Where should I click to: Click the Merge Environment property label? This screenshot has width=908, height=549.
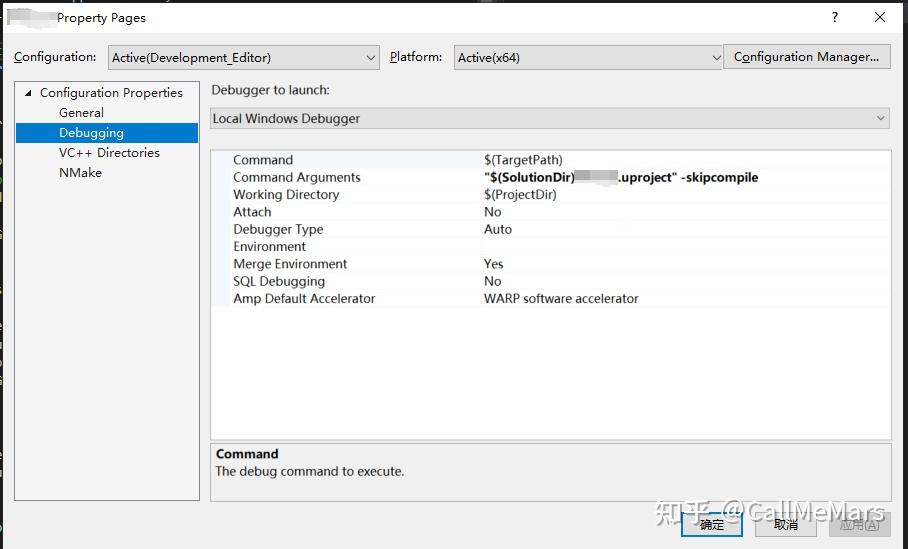click(290, 264)
